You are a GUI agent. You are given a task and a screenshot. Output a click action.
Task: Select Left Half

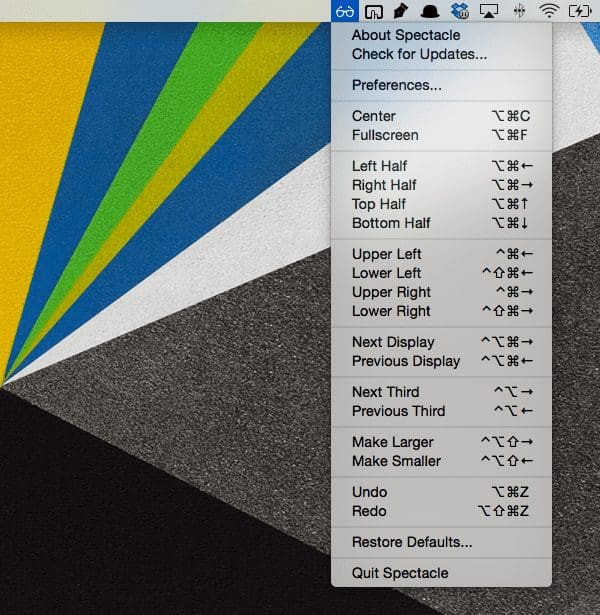tap(441, 166)
